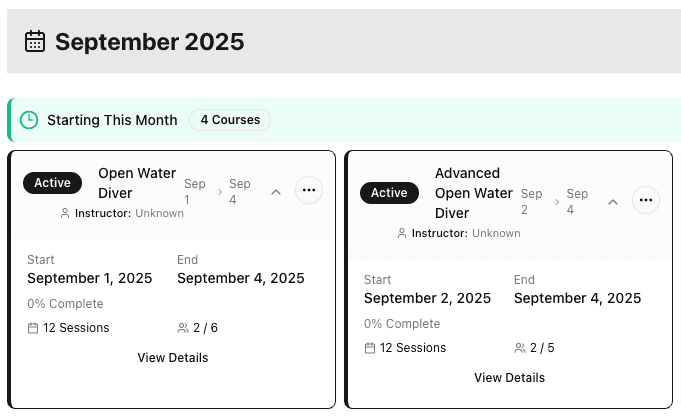Click the Active badge on Open Water Diver
The image size is (681, 419).
click(52, 183)
